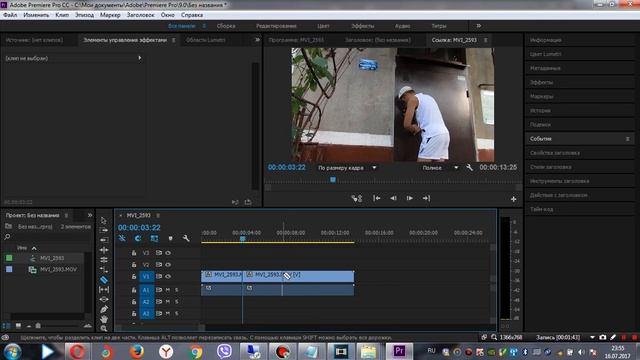The height and width of the screenshot is (360, 640).
Task: Go to In point in monitor
Action: point(376,198)
